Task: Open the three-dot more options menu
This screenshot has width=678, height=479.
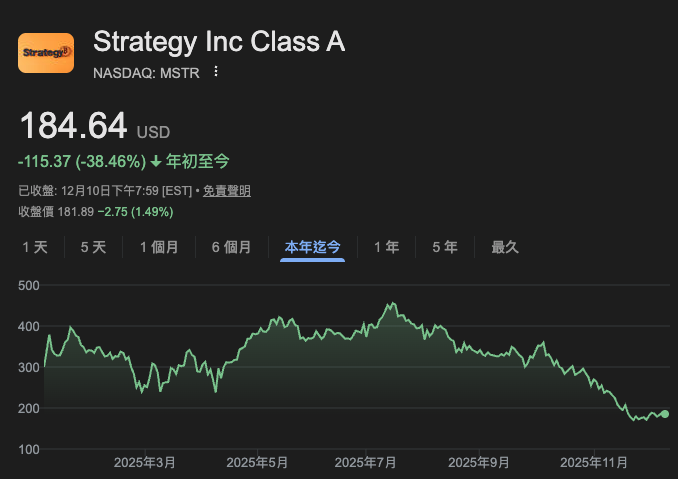Action: click(x=216, y=72)
